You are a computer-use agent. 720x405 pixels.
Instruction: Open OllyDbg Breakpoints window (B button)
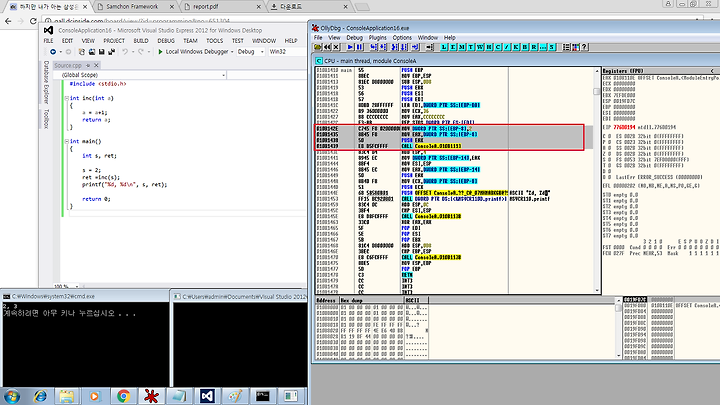pos(525,47)
